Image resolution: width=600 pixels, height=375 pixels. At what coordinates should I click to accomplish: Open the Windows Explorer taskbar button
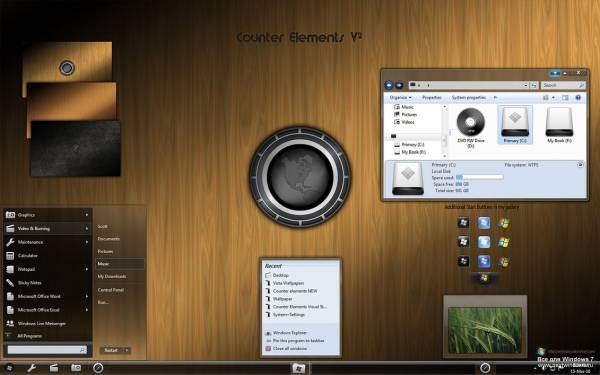[x=298, y=368]
